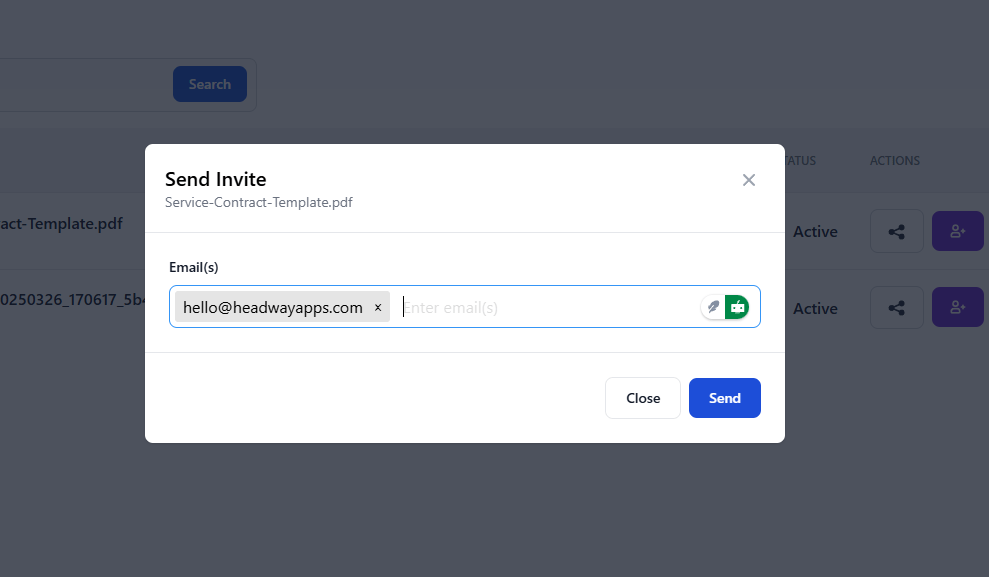Click the Active status in first row
989x577 pixels.
pos(815,232)
